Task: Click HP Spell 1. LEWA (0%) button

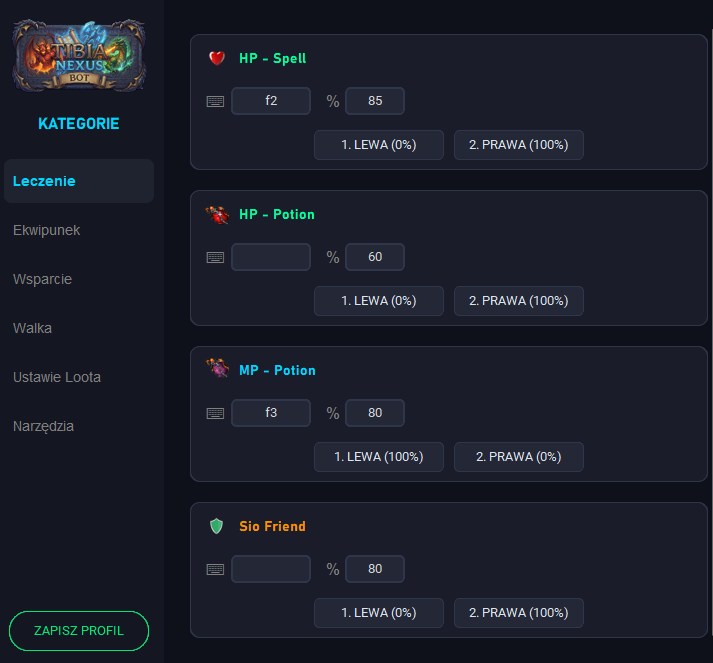Action: tap(378, 145)
